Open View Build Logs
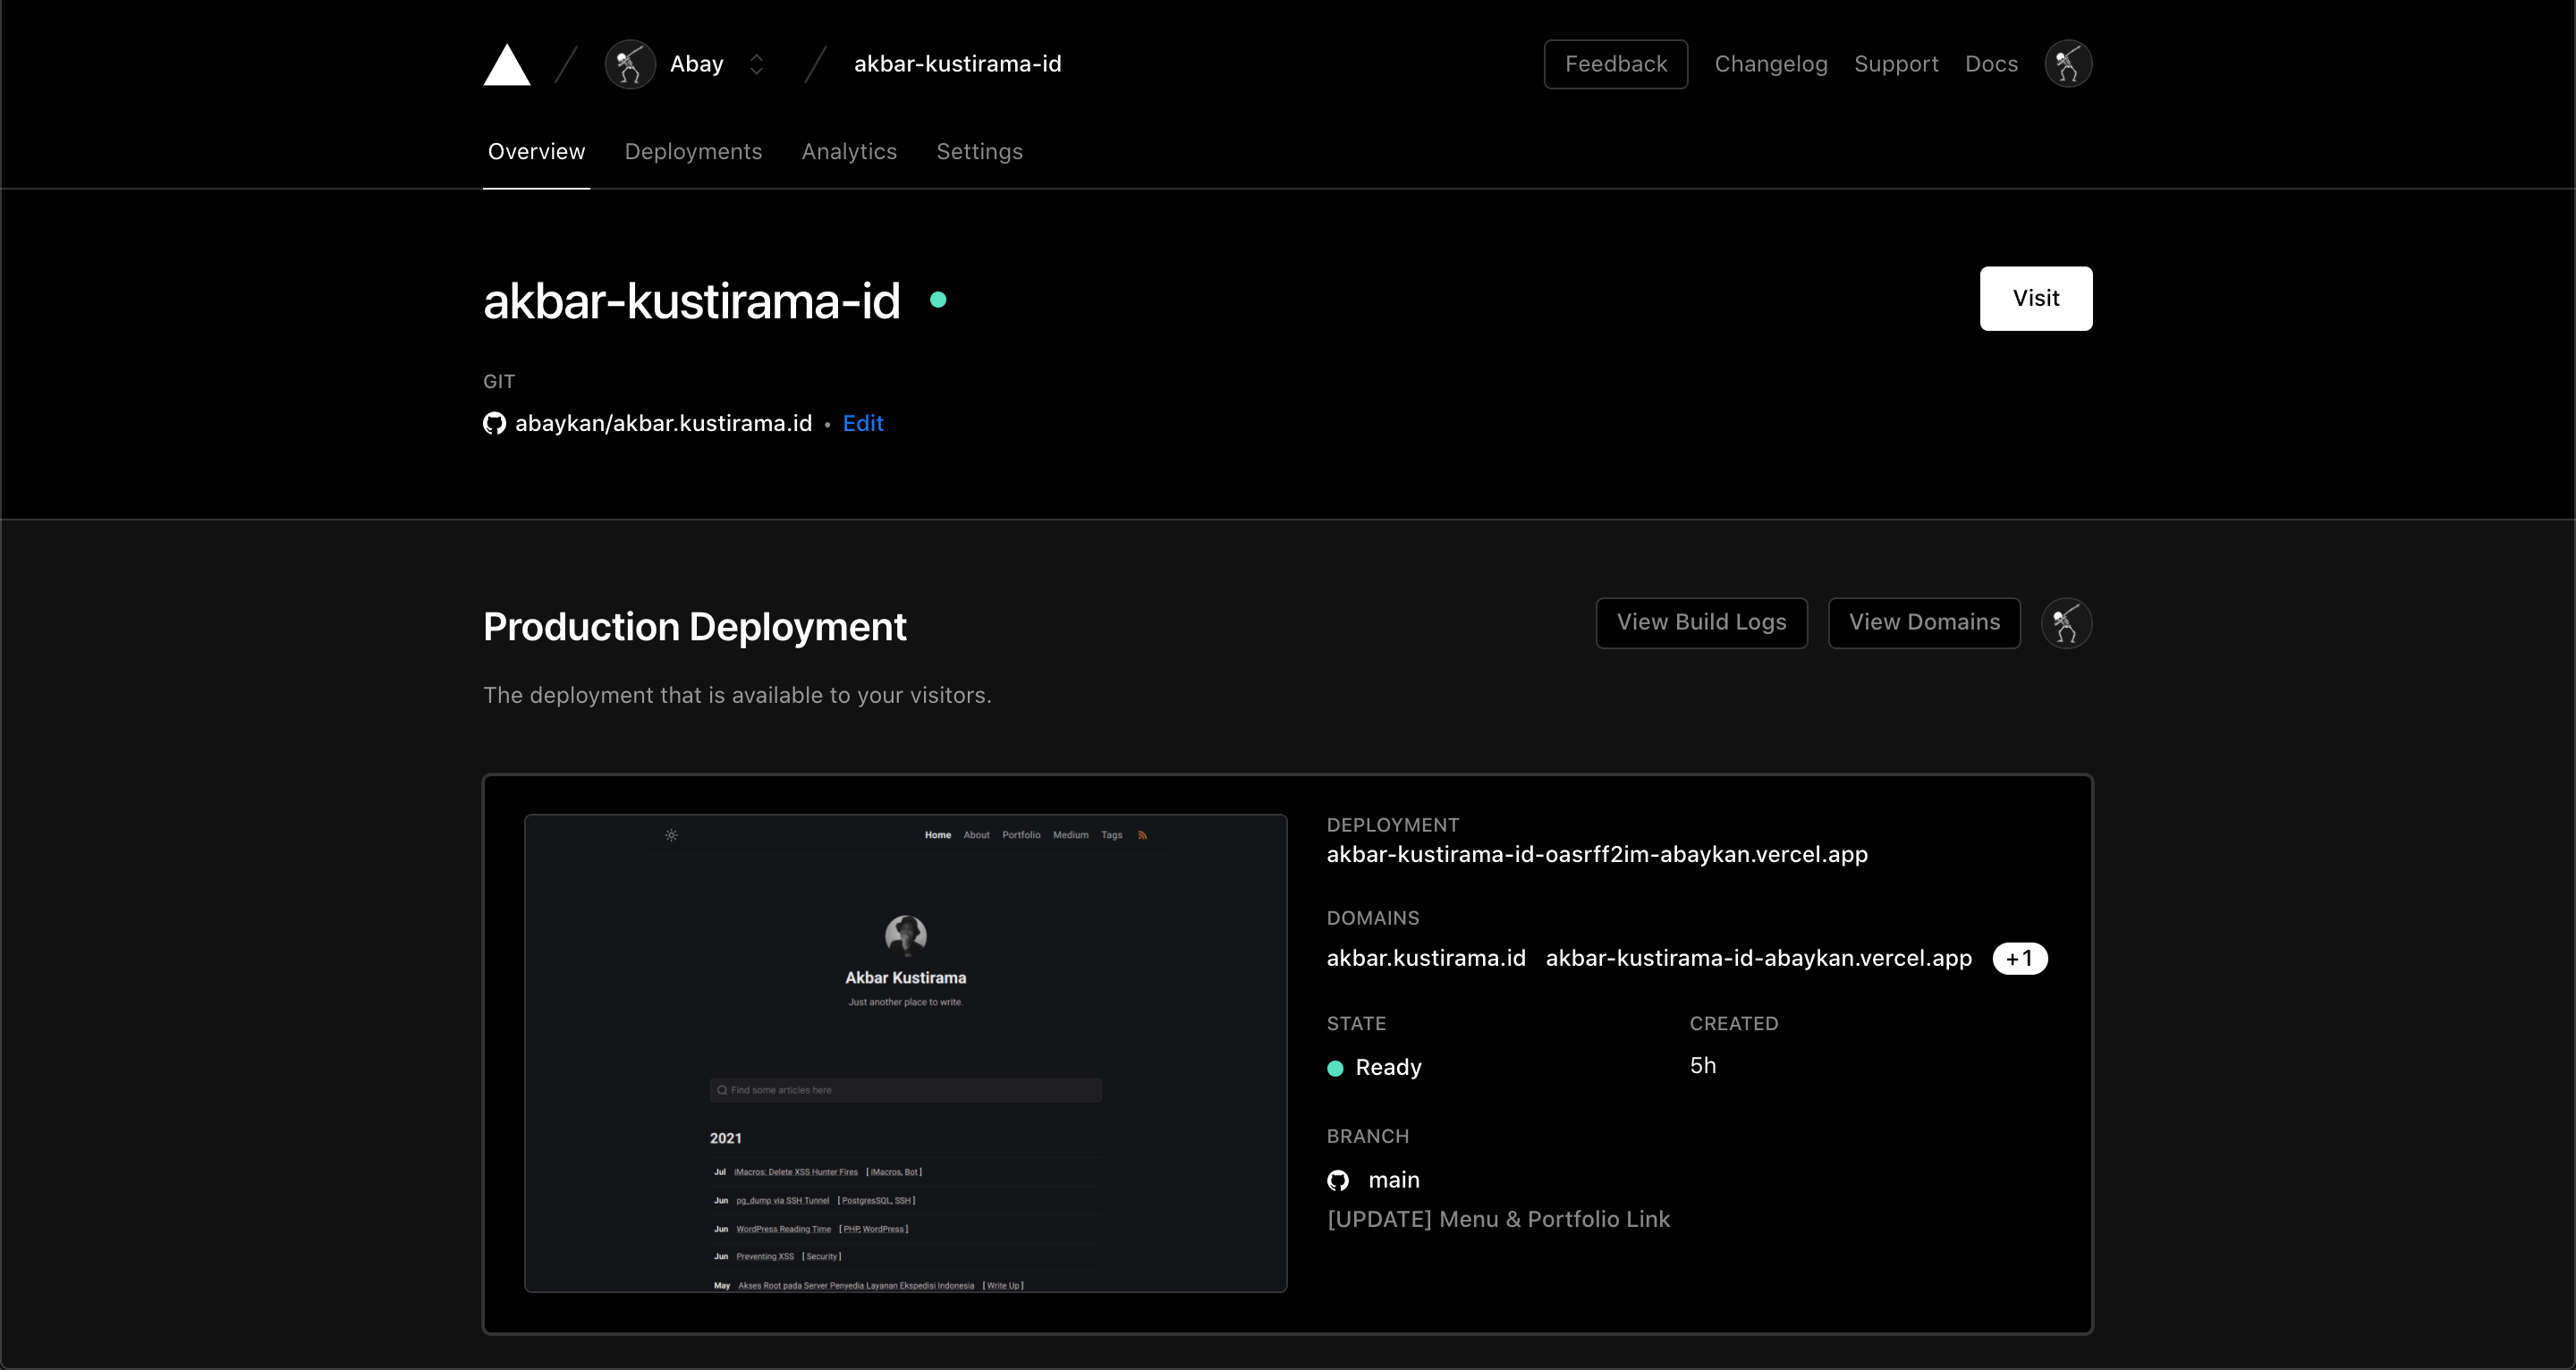Screen dimensions: 2576x1370 pyautogui.click(x=1701, y=623)
